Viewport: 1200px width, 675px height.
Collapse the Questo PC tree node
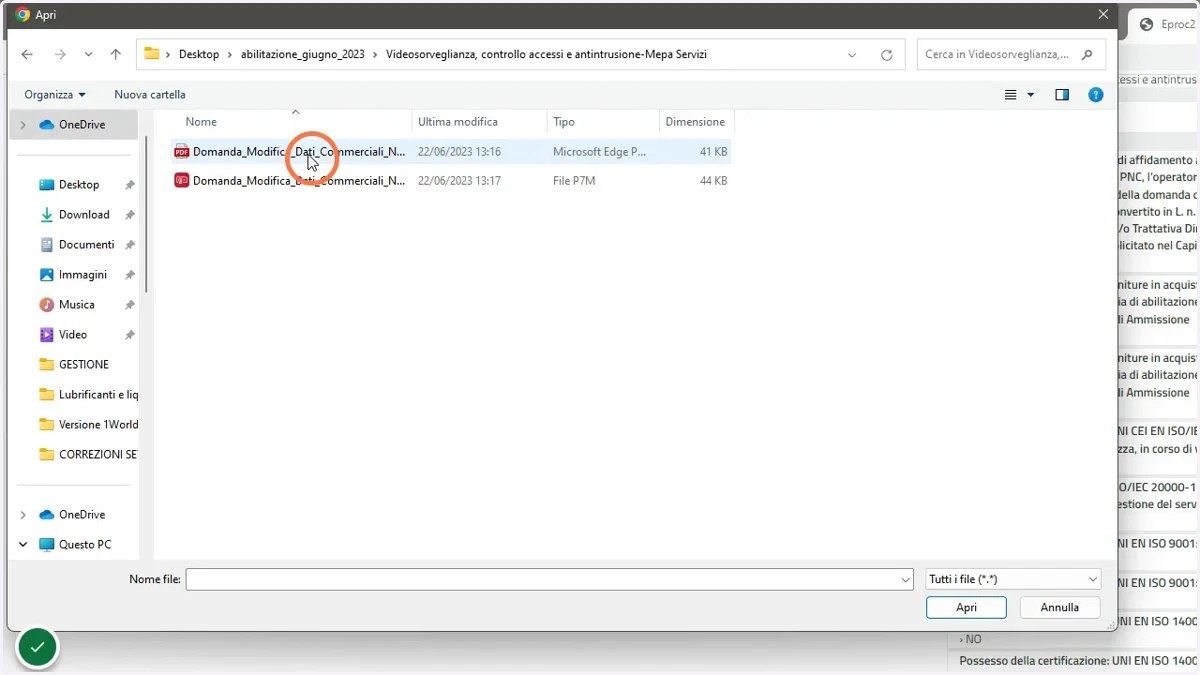pyautogui.click(x=23, y=545)
